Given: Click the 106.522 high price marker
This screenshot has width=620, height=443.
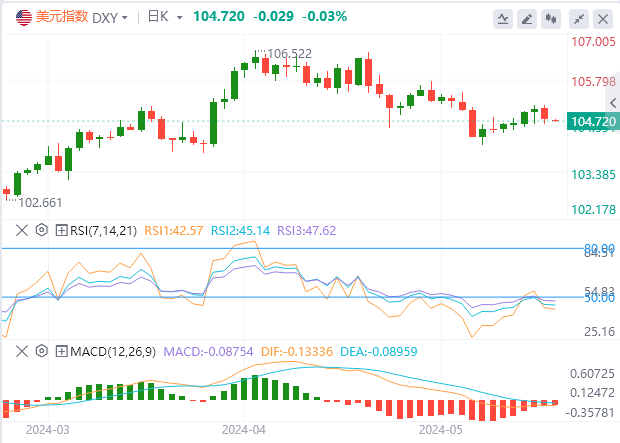Looking at the screenshot, I should [290, 53].
